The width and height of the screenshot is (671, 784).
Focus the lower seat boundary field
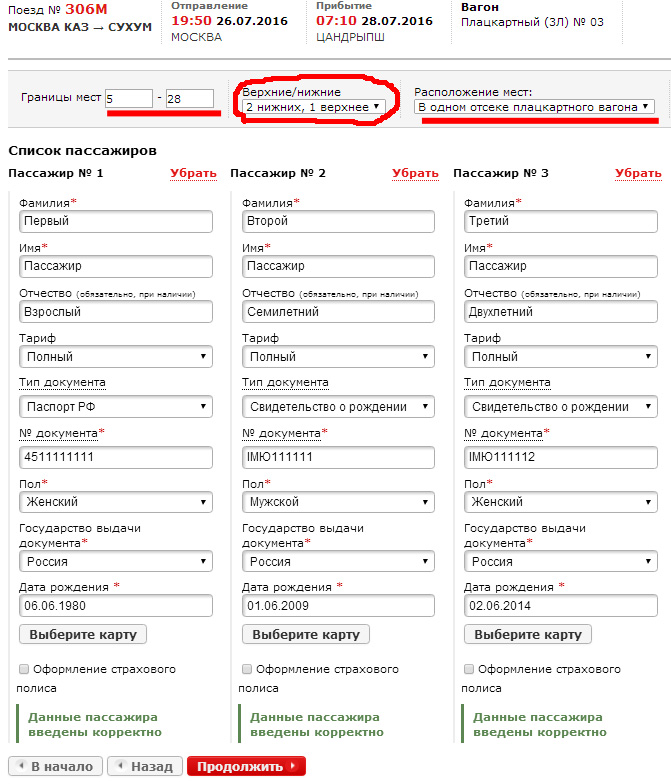[129, 98]
